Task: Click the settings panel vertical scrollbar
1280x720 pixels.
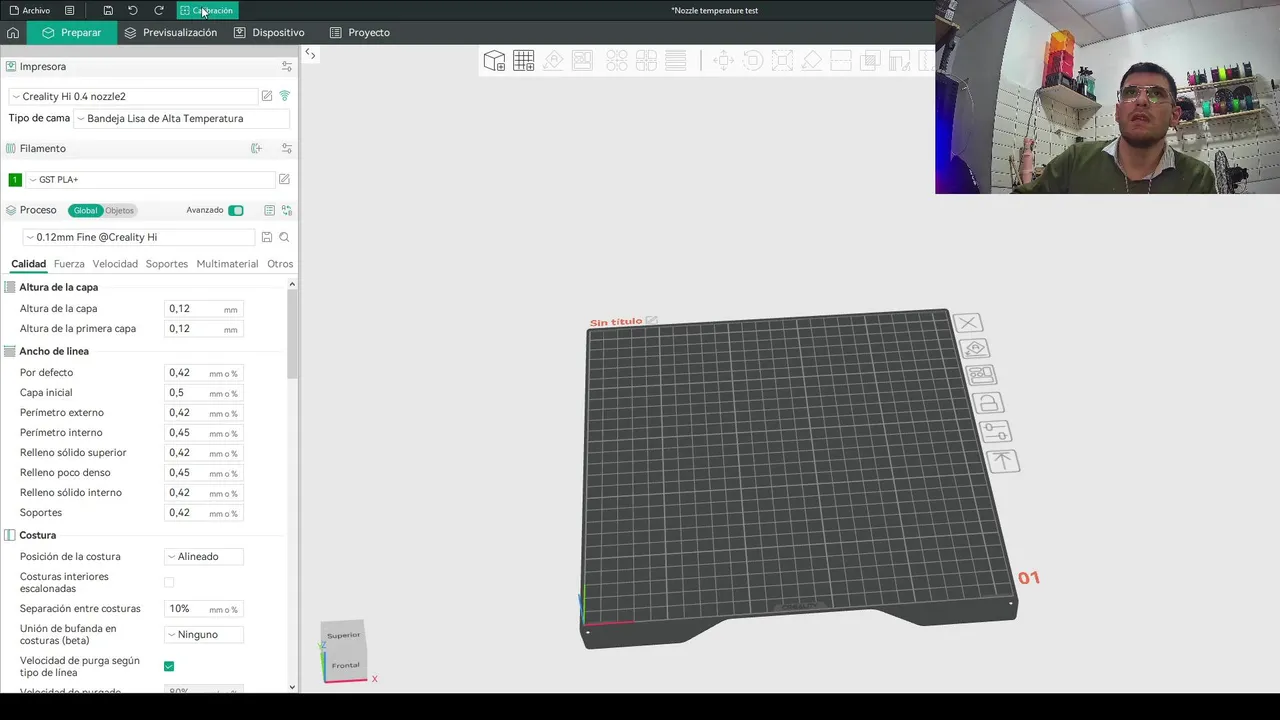Action: click(292, 335)
